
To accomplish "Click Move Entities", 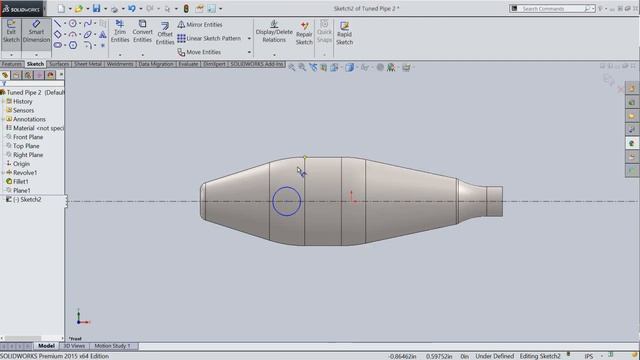I will pos(199,52).
